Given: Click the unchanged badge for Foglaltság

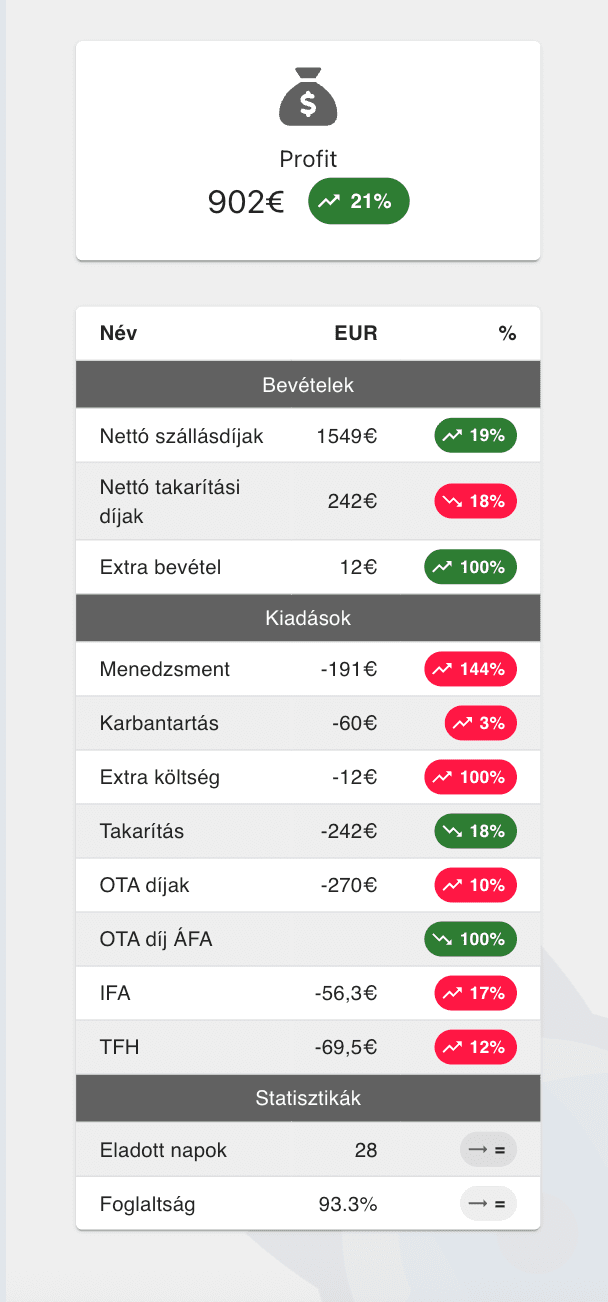Looking at the screenshot, I should (488, 1204).
